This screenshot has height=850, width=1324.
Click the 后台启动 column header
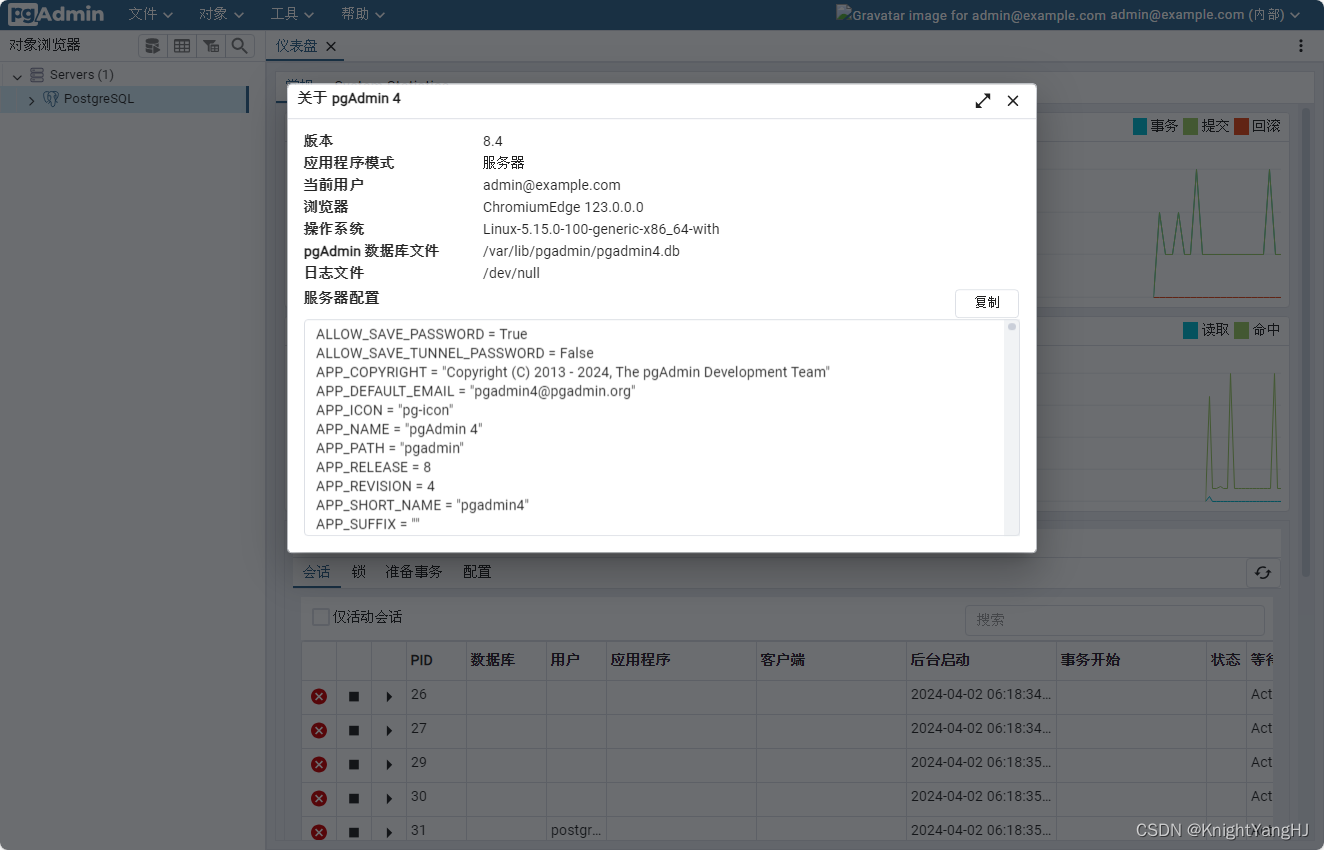point(981,660)
